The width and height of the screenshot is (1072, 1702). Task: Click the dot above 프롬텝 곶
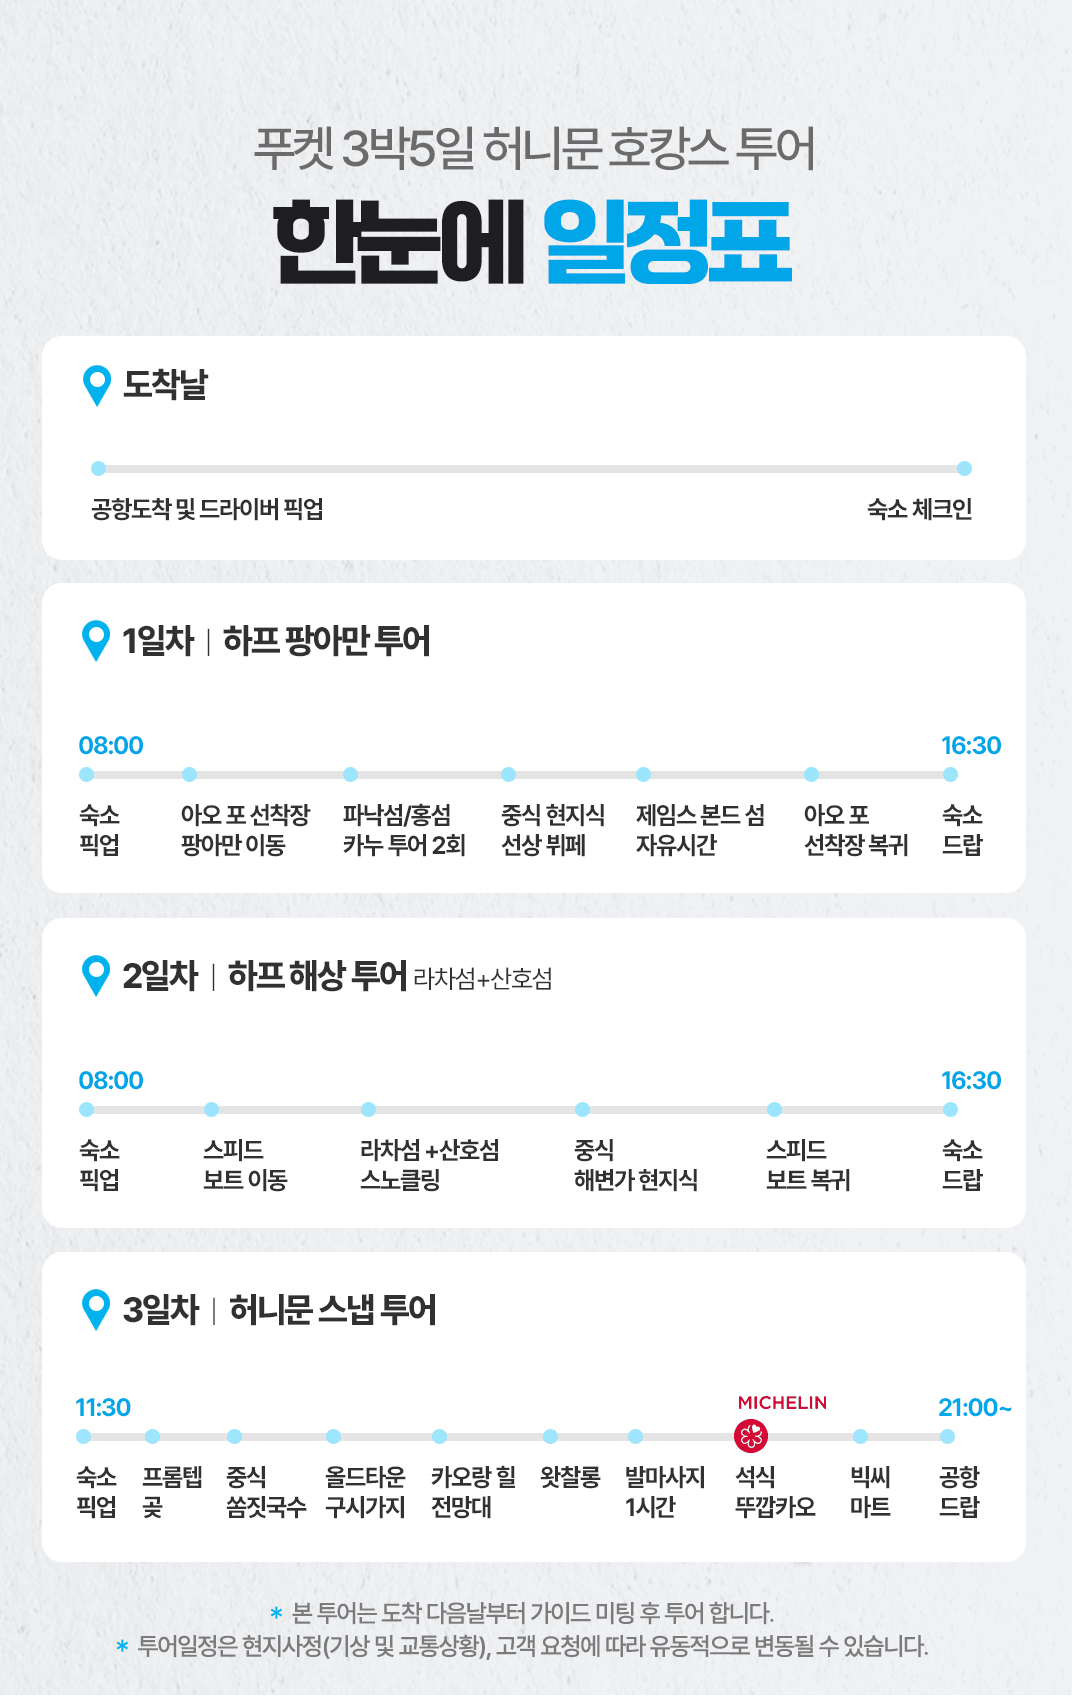click(152, 1437)
